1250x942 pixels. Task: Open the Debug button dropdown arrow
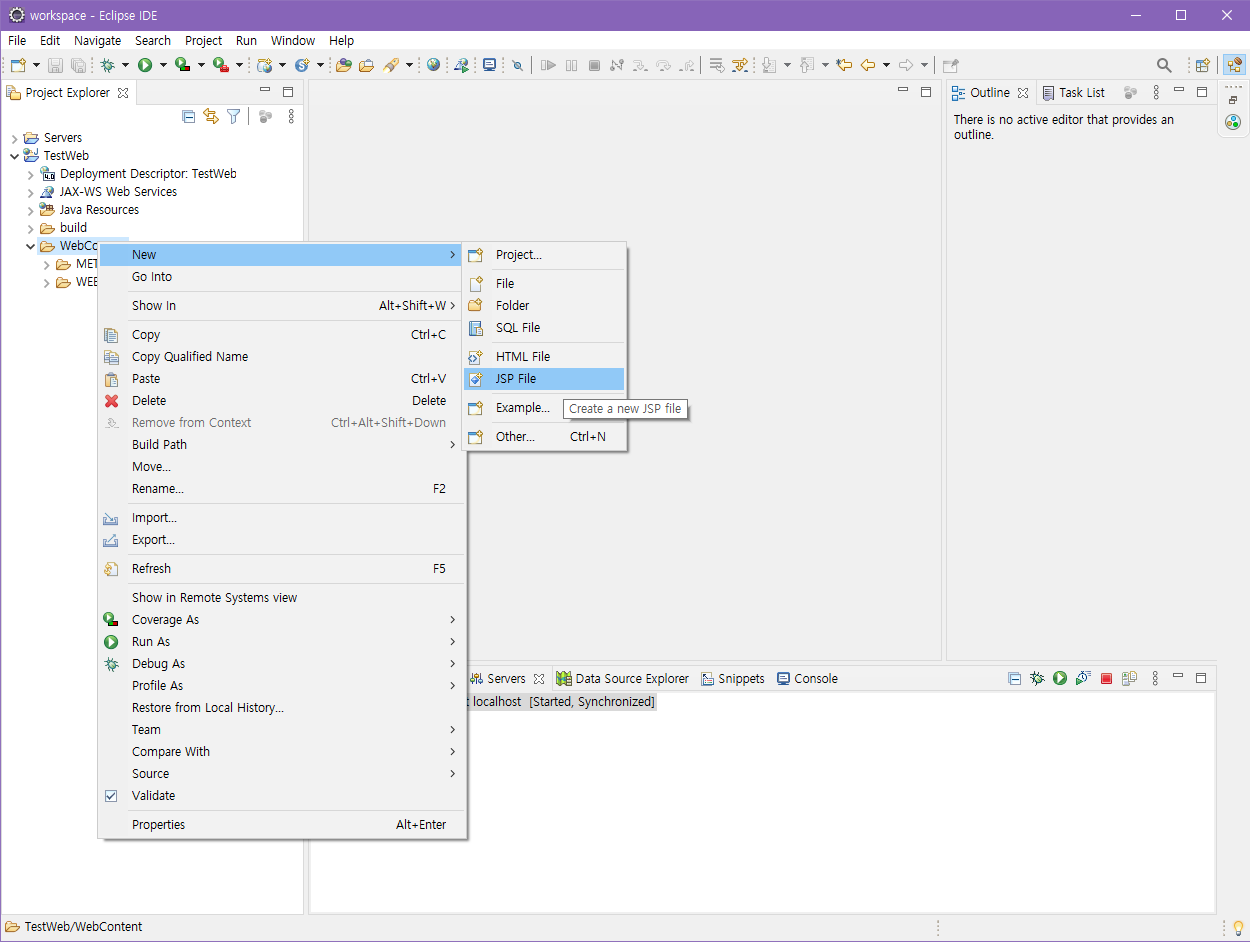(125, 65)
